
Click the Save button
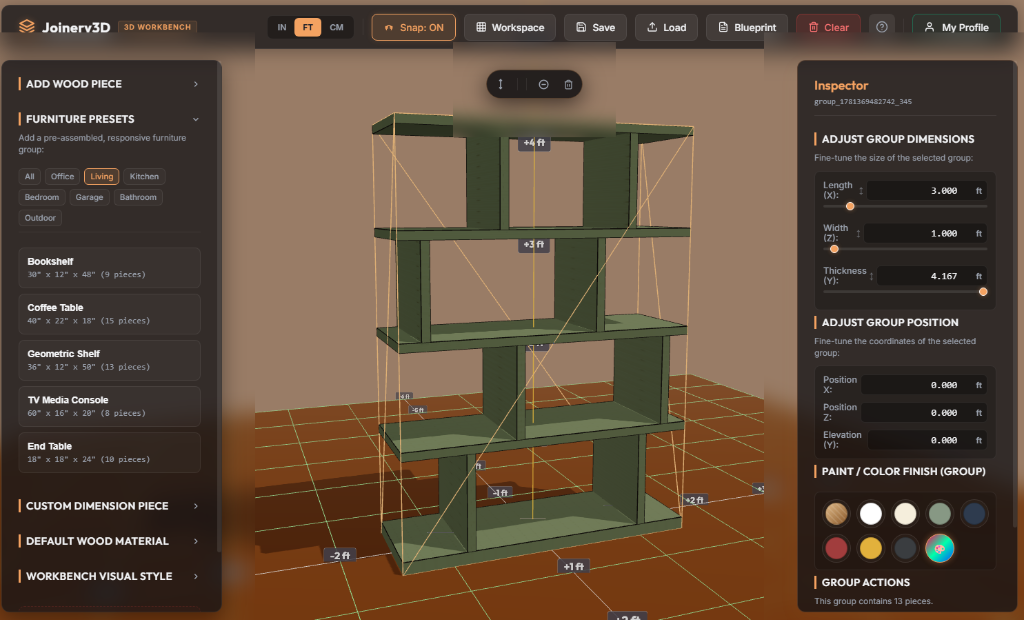[595, 27]
